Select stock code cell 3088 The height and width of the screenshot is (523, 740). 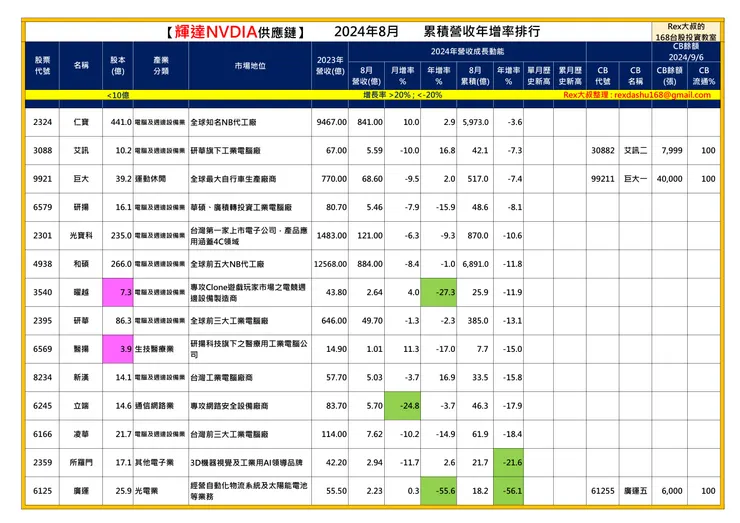tap(42, 151)
